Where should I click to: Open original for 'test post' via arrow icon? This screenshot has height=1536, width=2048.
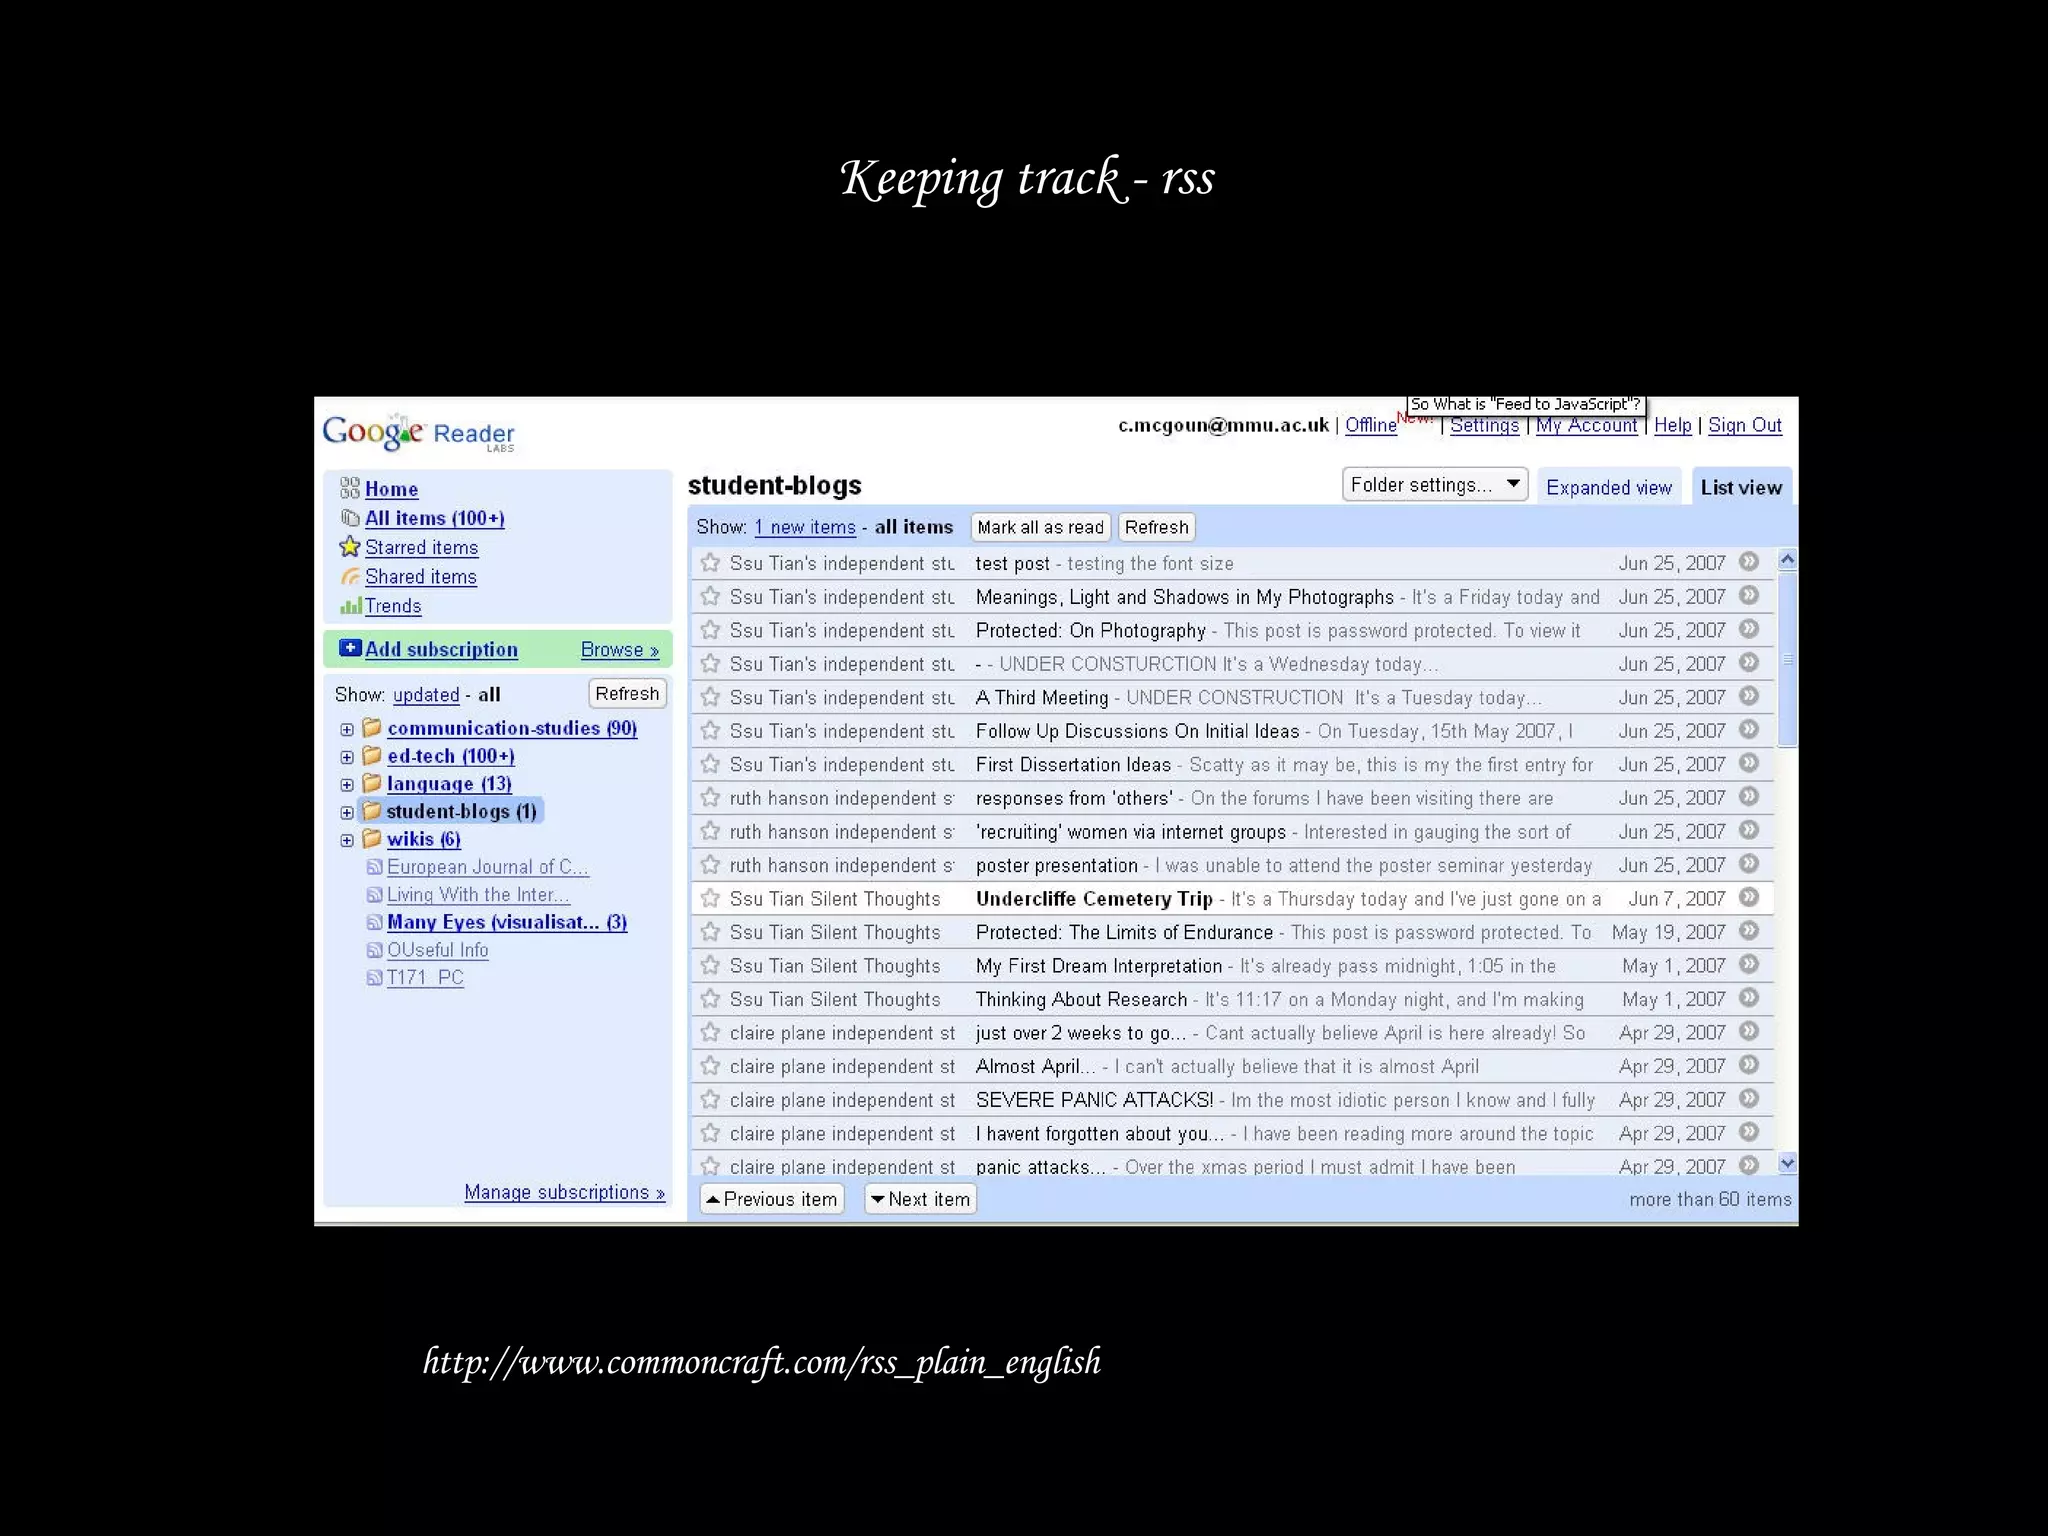tap(1749, 562)
